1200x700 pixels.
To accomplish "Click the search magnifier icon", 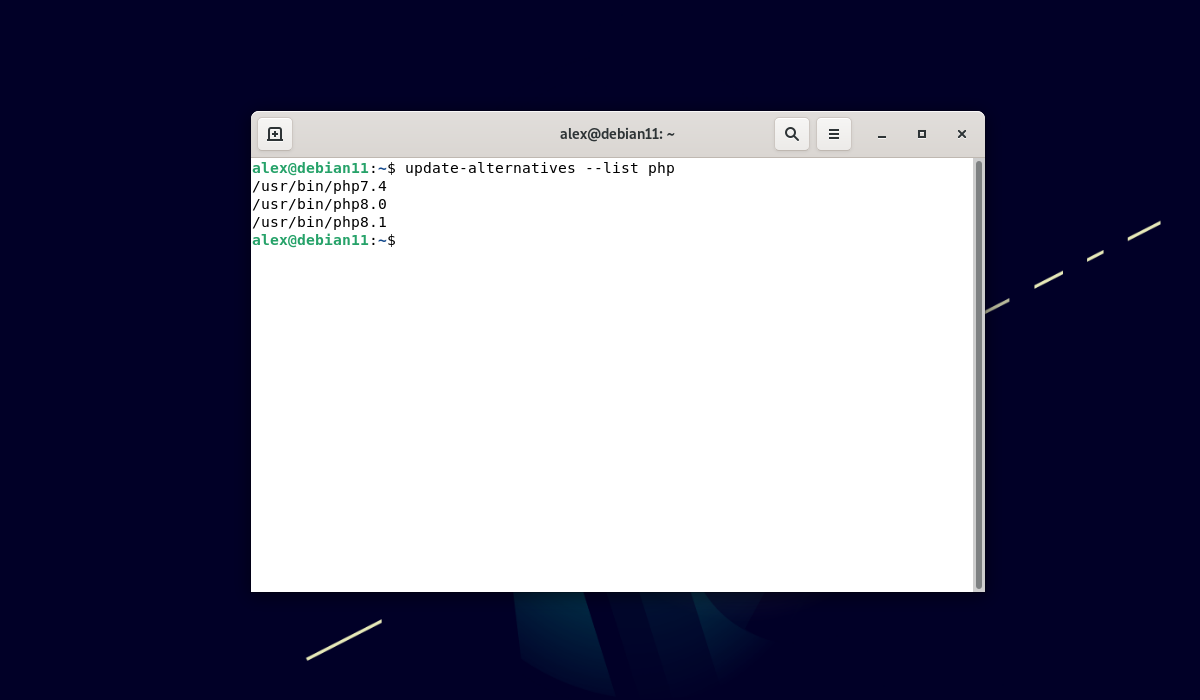I will click(792, 134).
